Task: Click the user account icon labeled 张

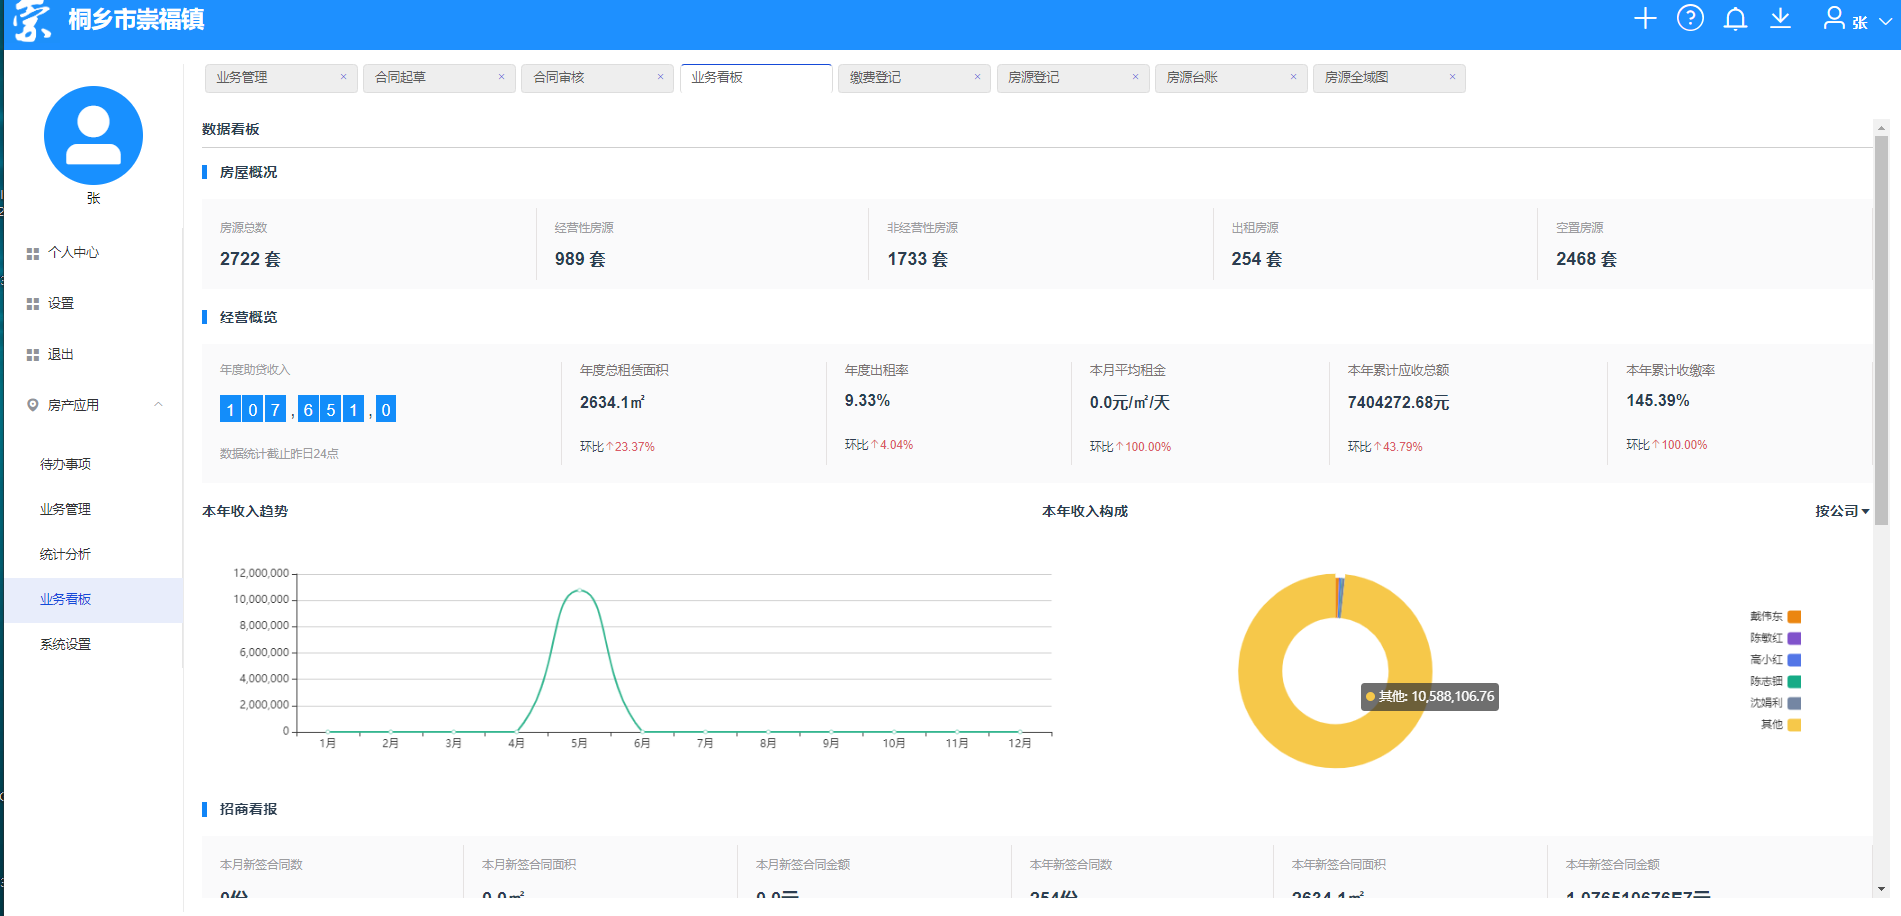Action: pos(1834,18)
